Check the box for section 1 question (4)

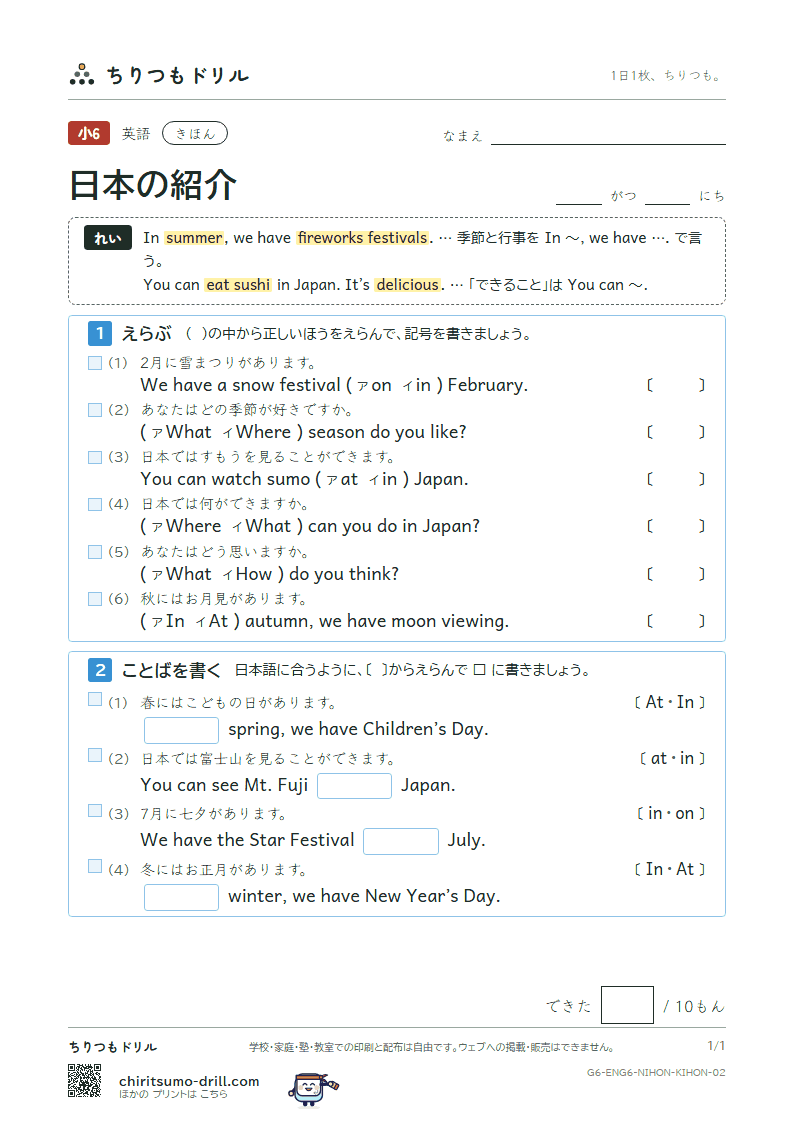(x=95, y=504)
